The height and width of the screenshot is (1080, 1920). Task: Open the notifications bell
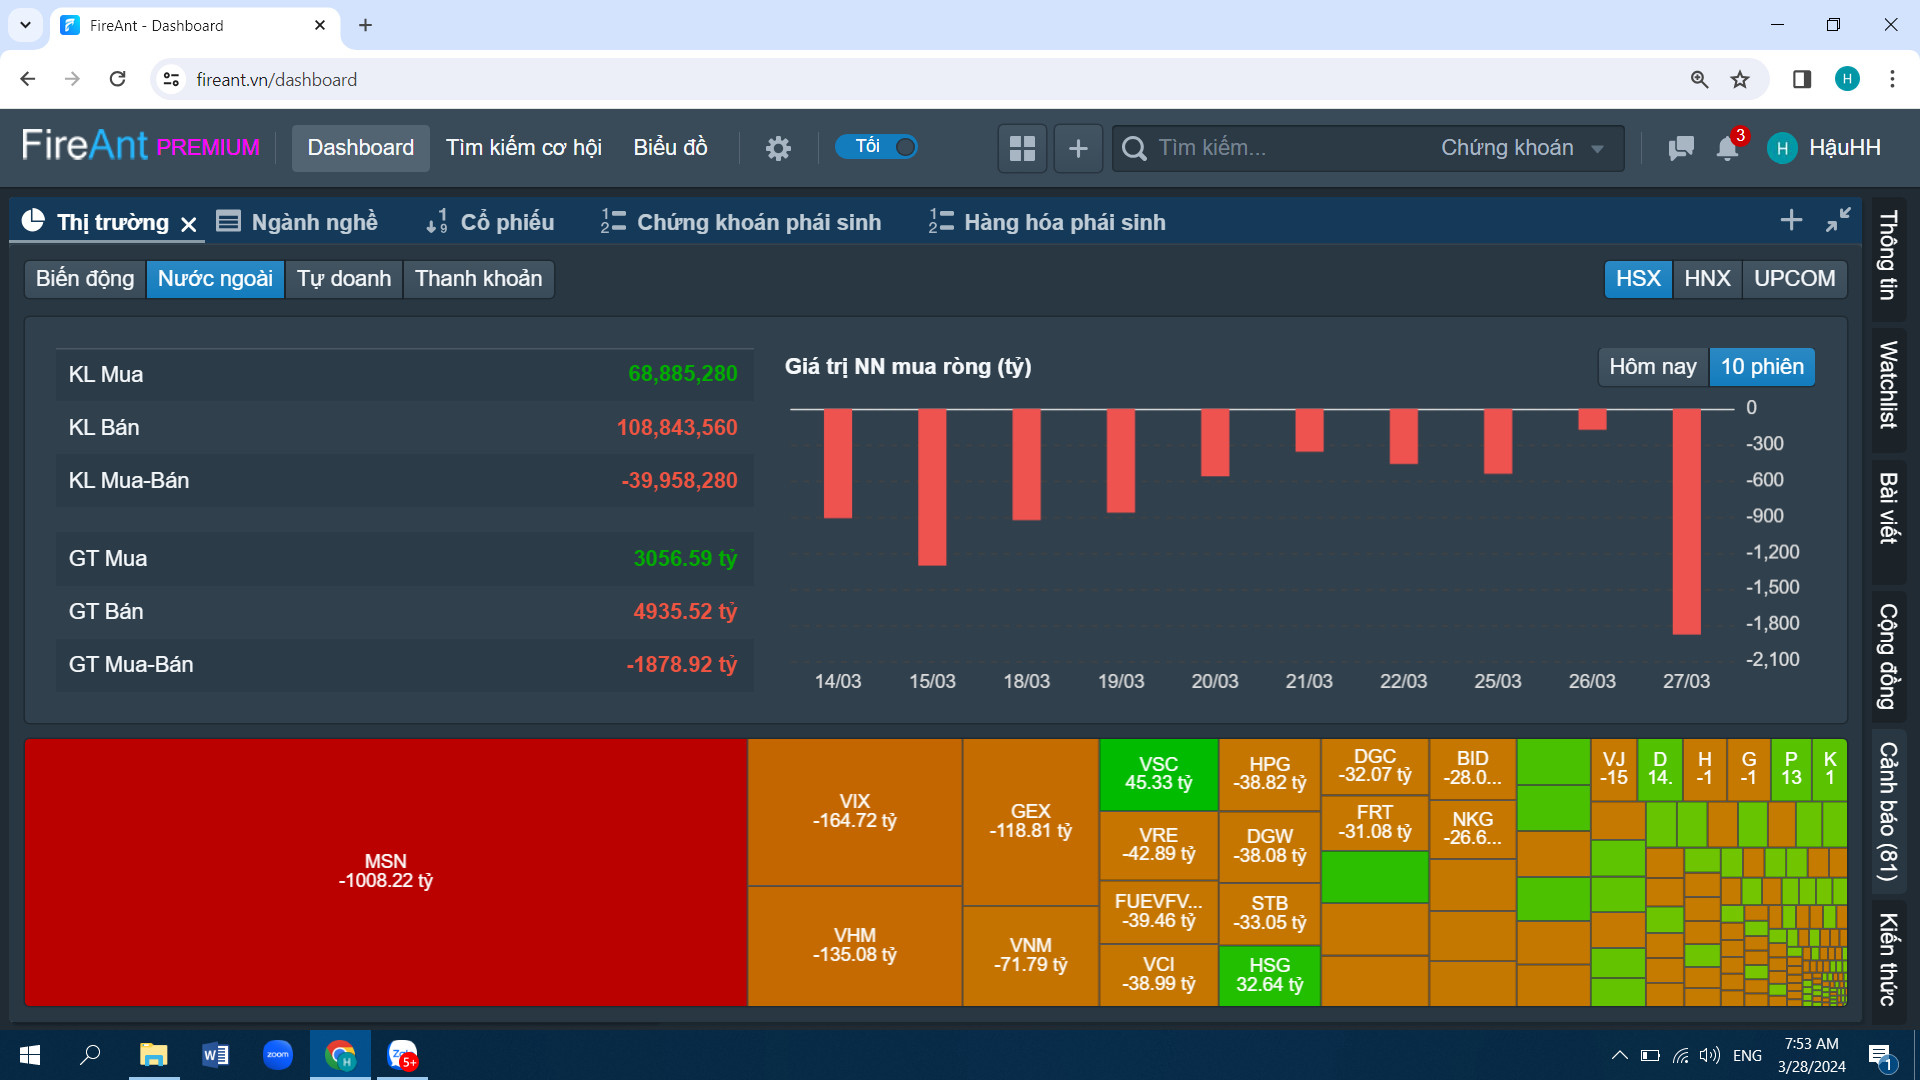(x=1727, y=148)
